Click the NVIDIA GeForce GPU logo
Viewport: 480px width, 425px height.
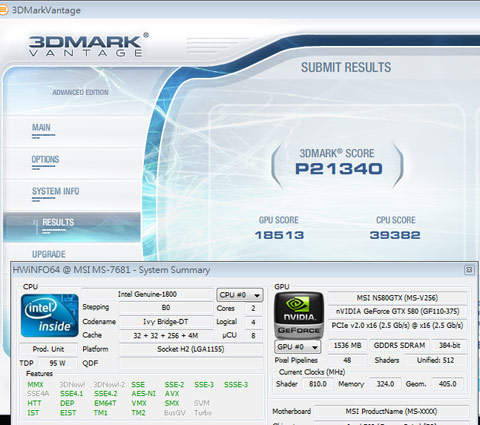(299, 315)
